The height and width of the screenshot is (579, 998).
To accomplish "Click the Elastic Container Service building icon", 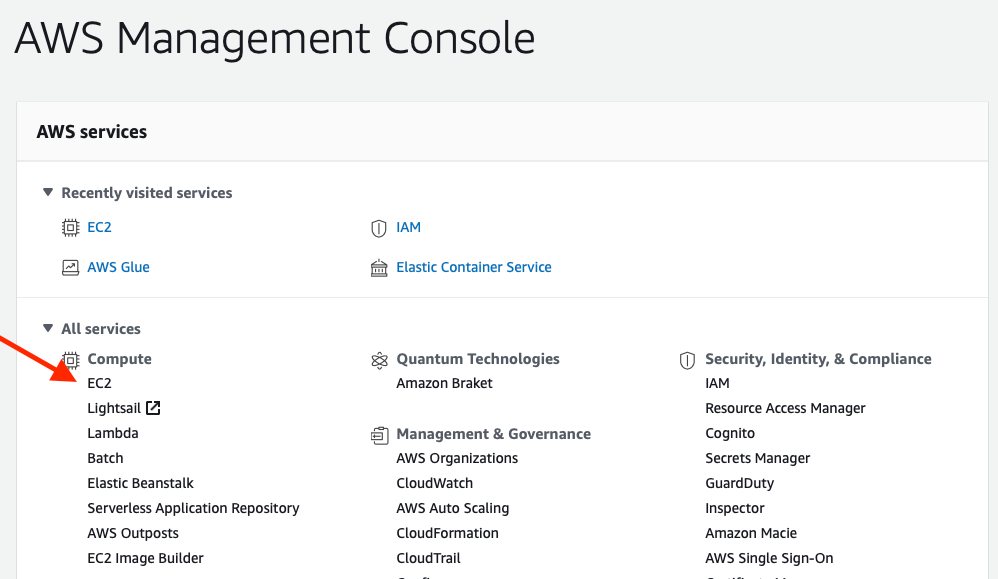I will [x=379, y=268].
